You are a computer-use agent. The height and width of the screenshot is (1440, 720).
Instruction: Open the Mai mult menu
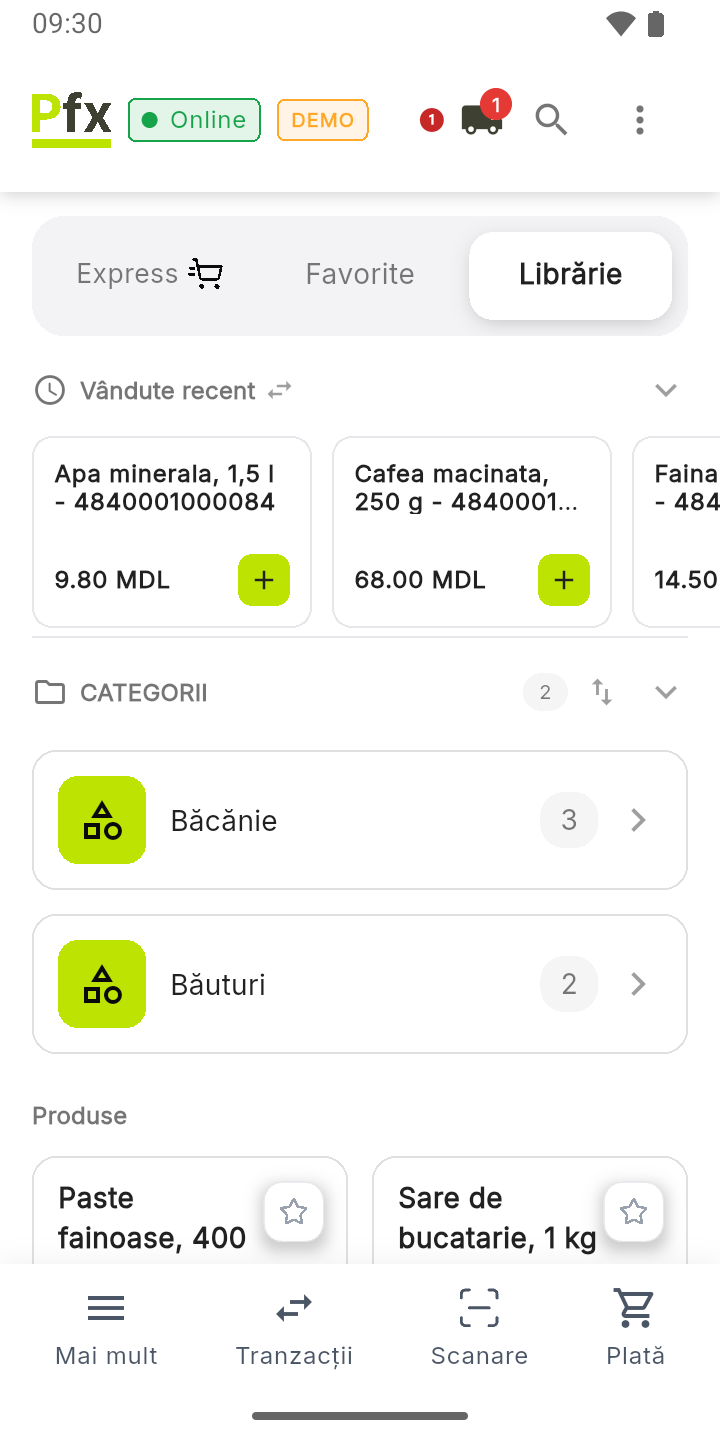[106, 1327]
